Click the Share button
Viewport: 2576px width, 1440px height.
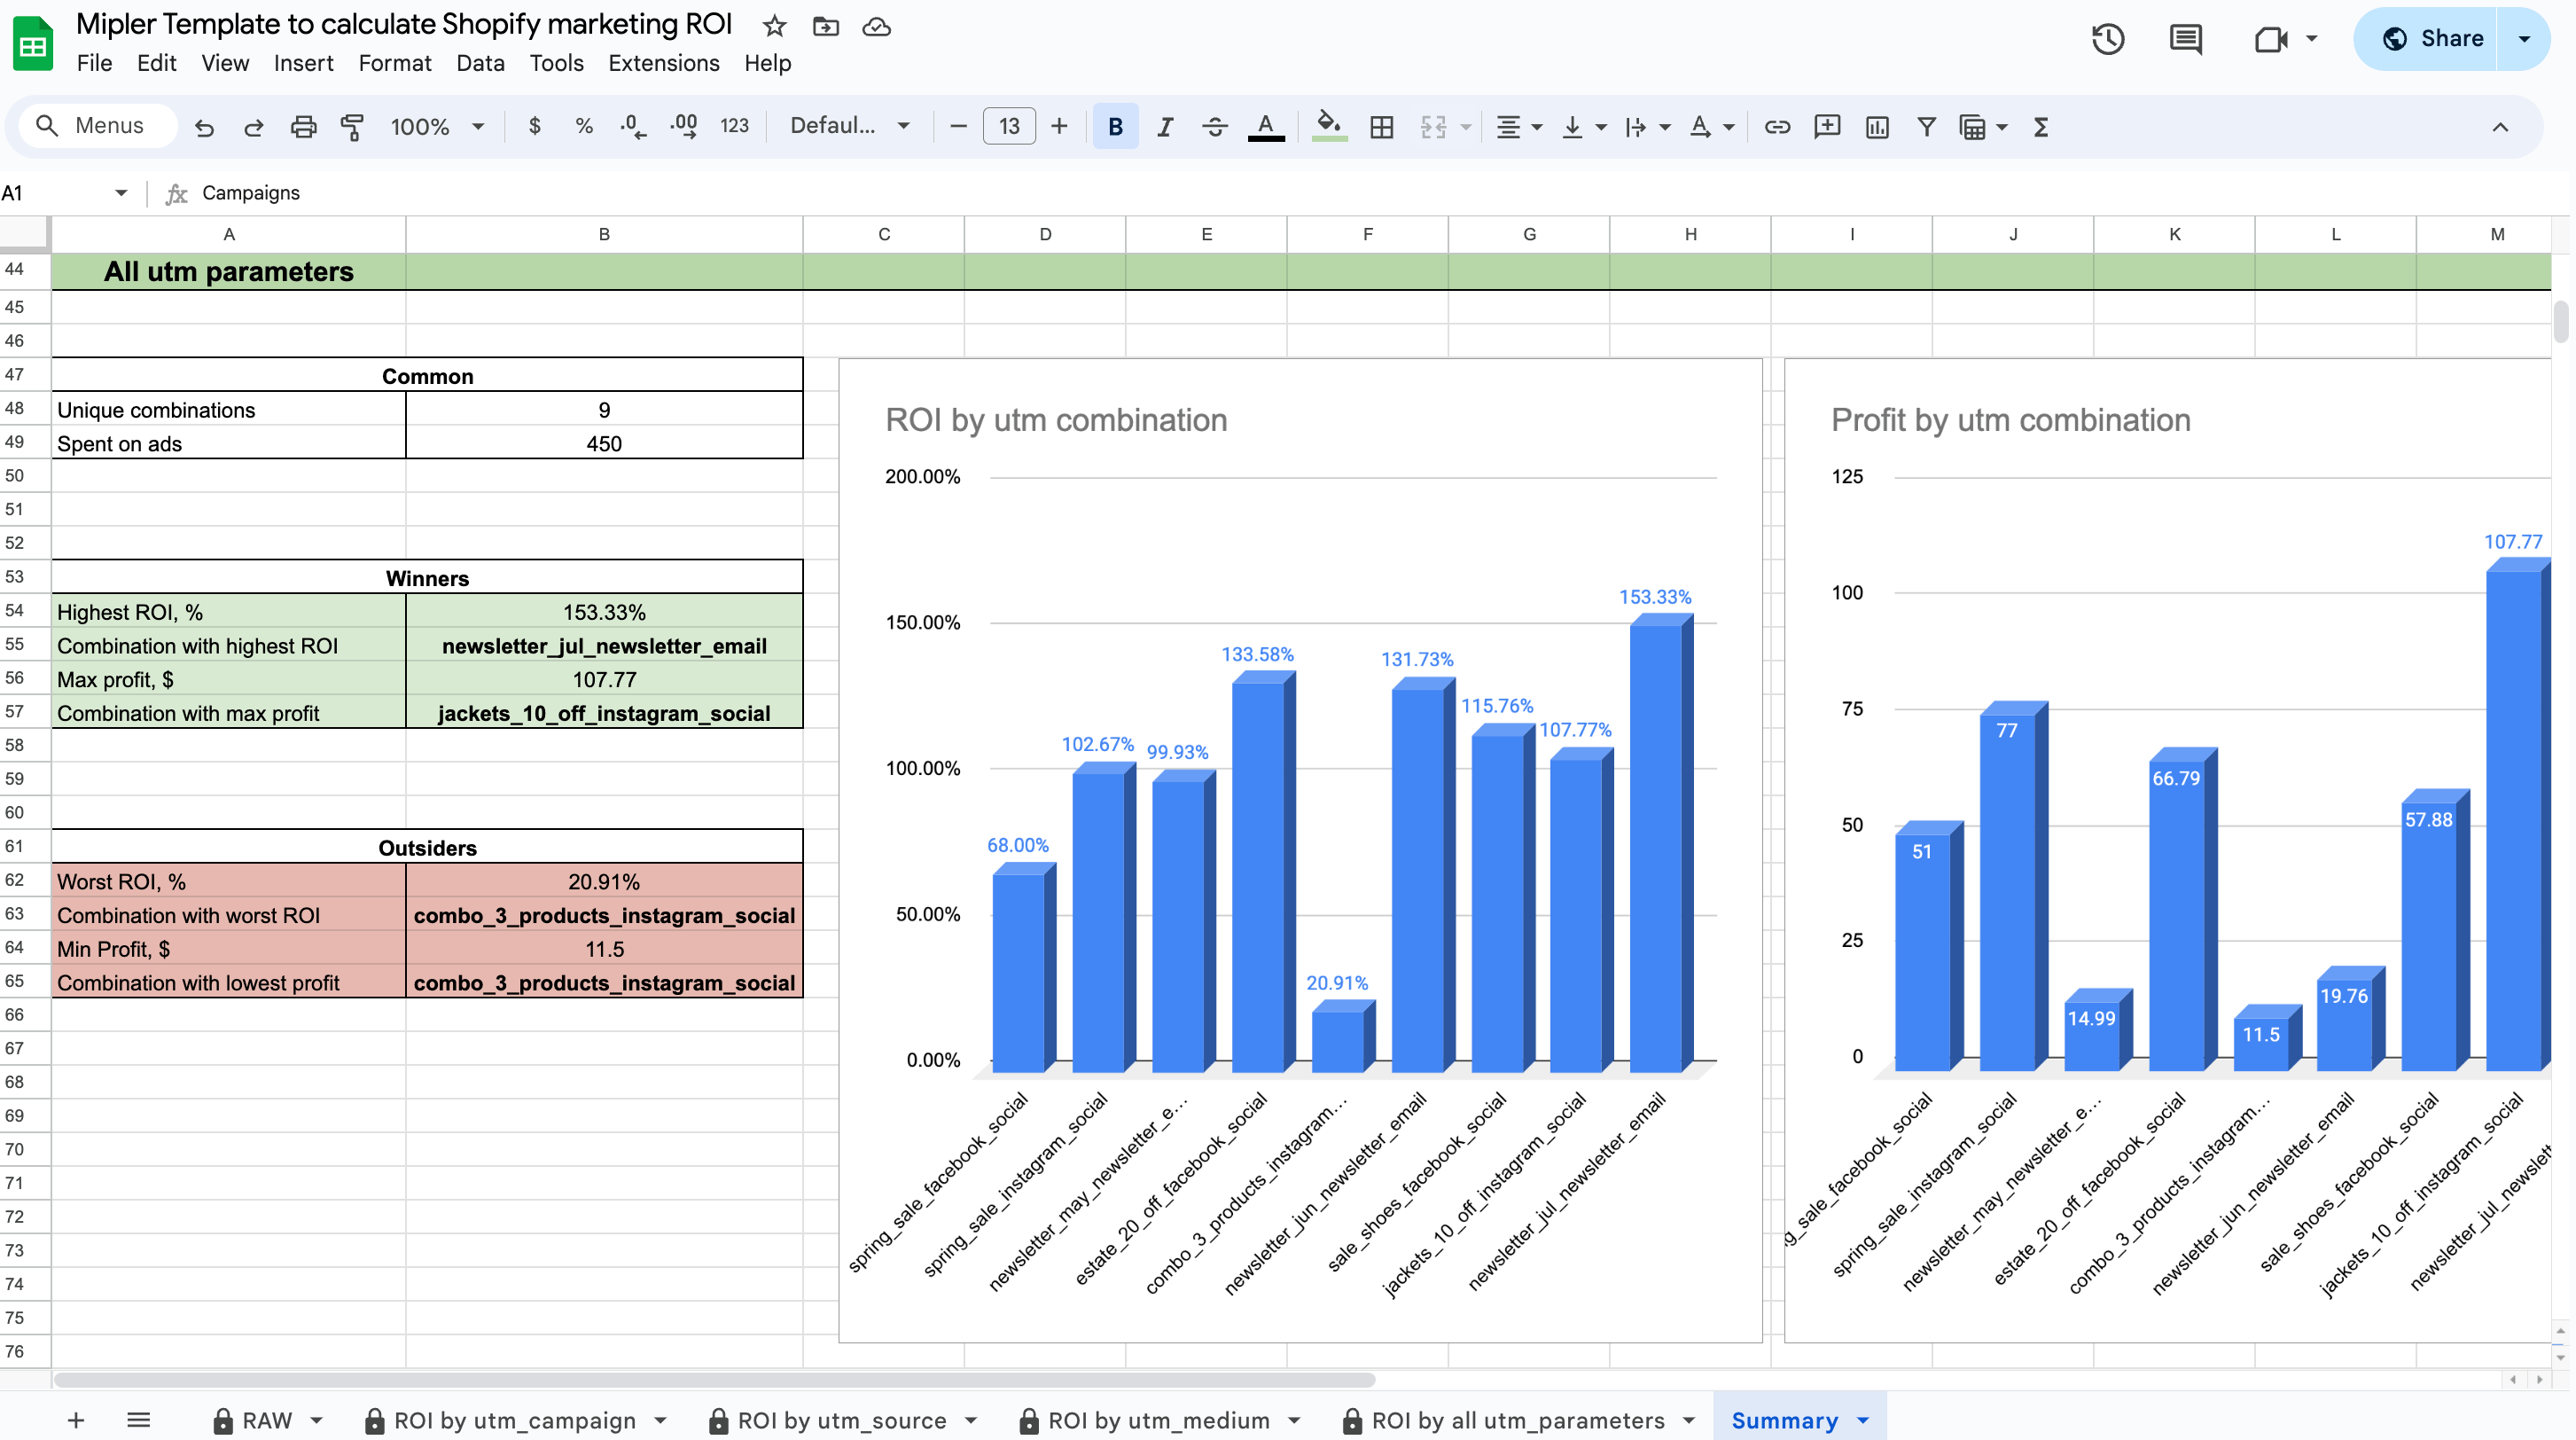(2432, 39)
